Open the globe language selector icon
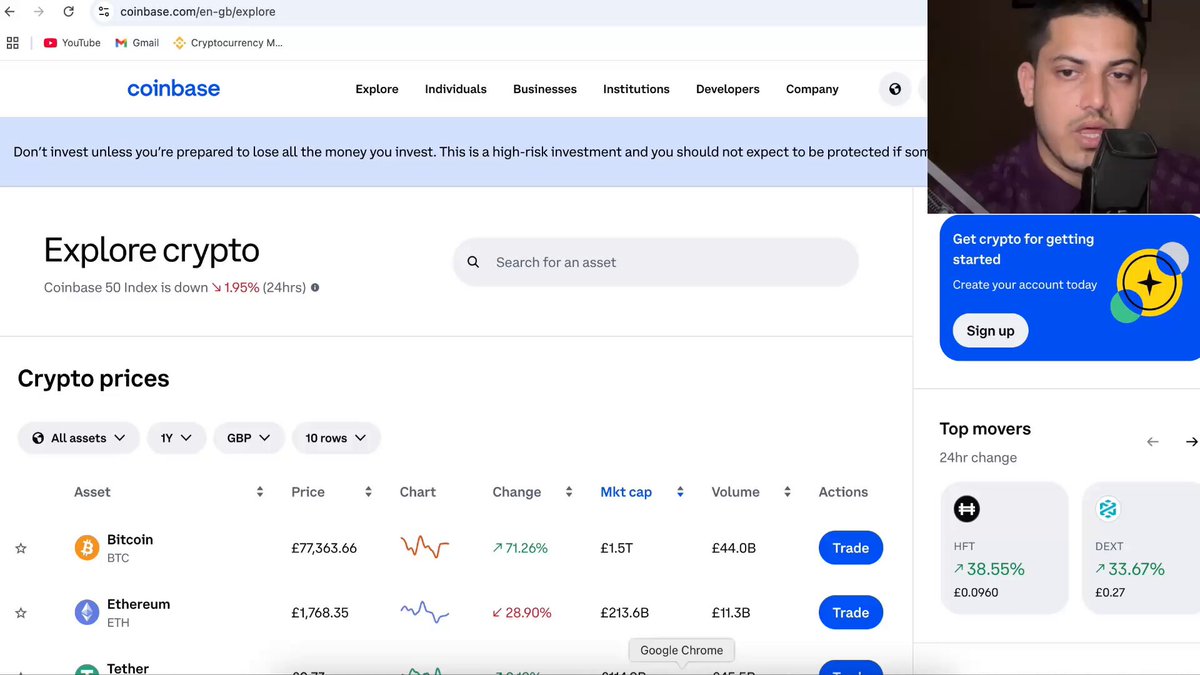 895,89
